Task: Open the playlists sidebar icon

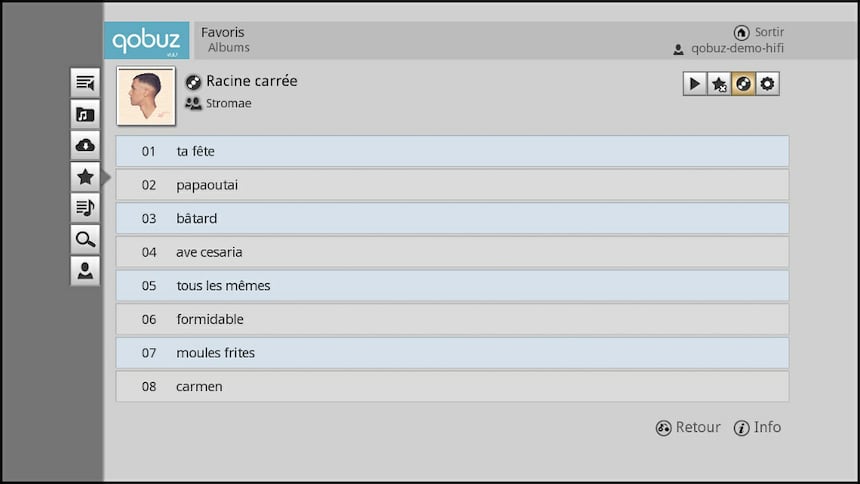Action: [85, 208]
